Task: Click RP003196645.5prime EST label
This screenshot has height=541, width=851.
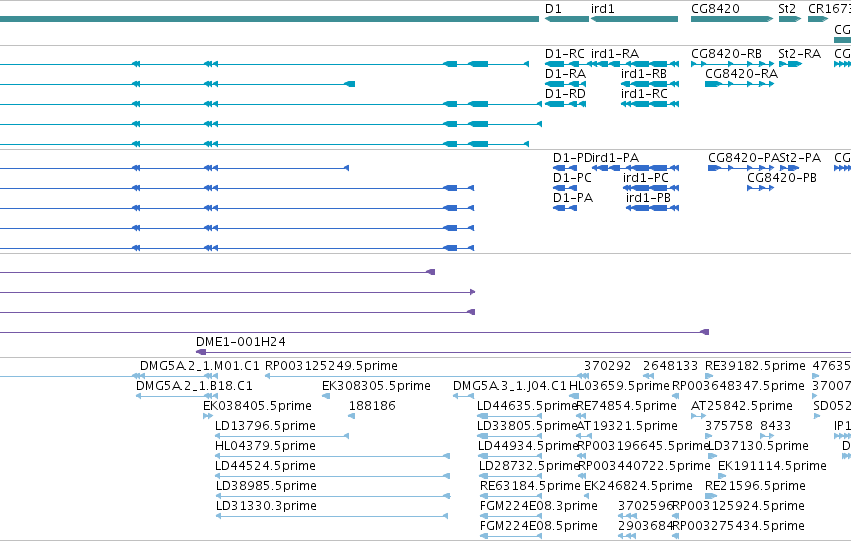Action: (644, 446)
